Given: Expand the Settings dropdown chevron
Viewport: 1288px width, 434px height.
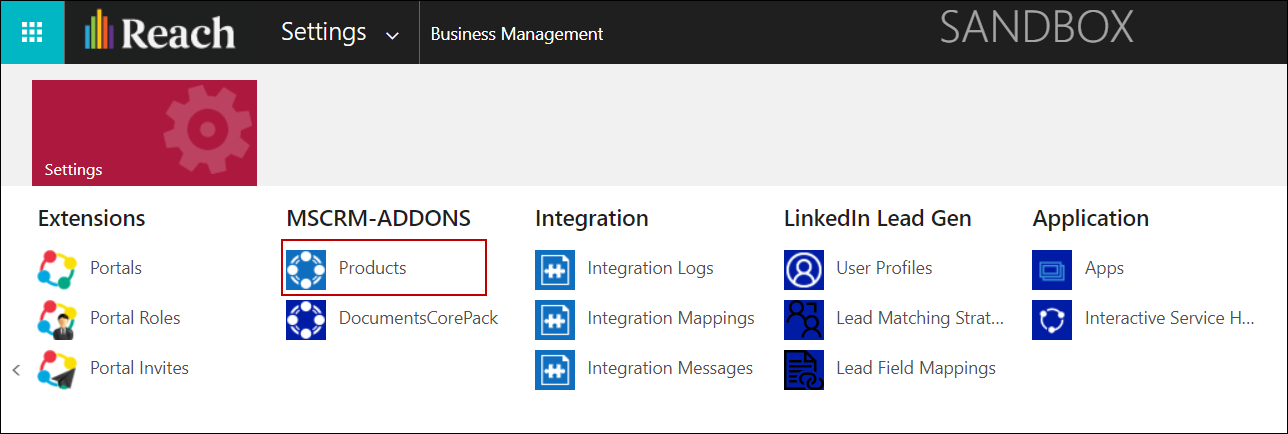Looking at the screenshot, I should tap(392, 35).
